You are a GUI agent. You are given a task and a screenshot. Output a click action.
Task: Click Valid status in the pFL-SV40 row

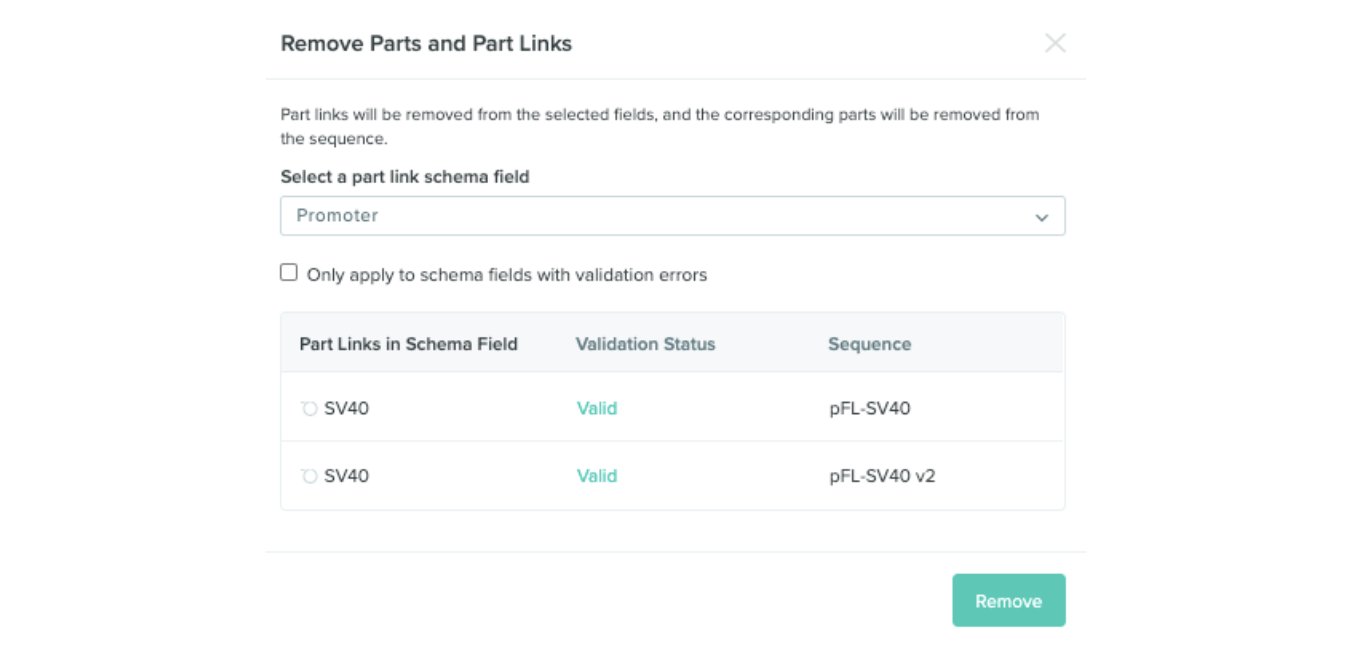coord(597,409)
